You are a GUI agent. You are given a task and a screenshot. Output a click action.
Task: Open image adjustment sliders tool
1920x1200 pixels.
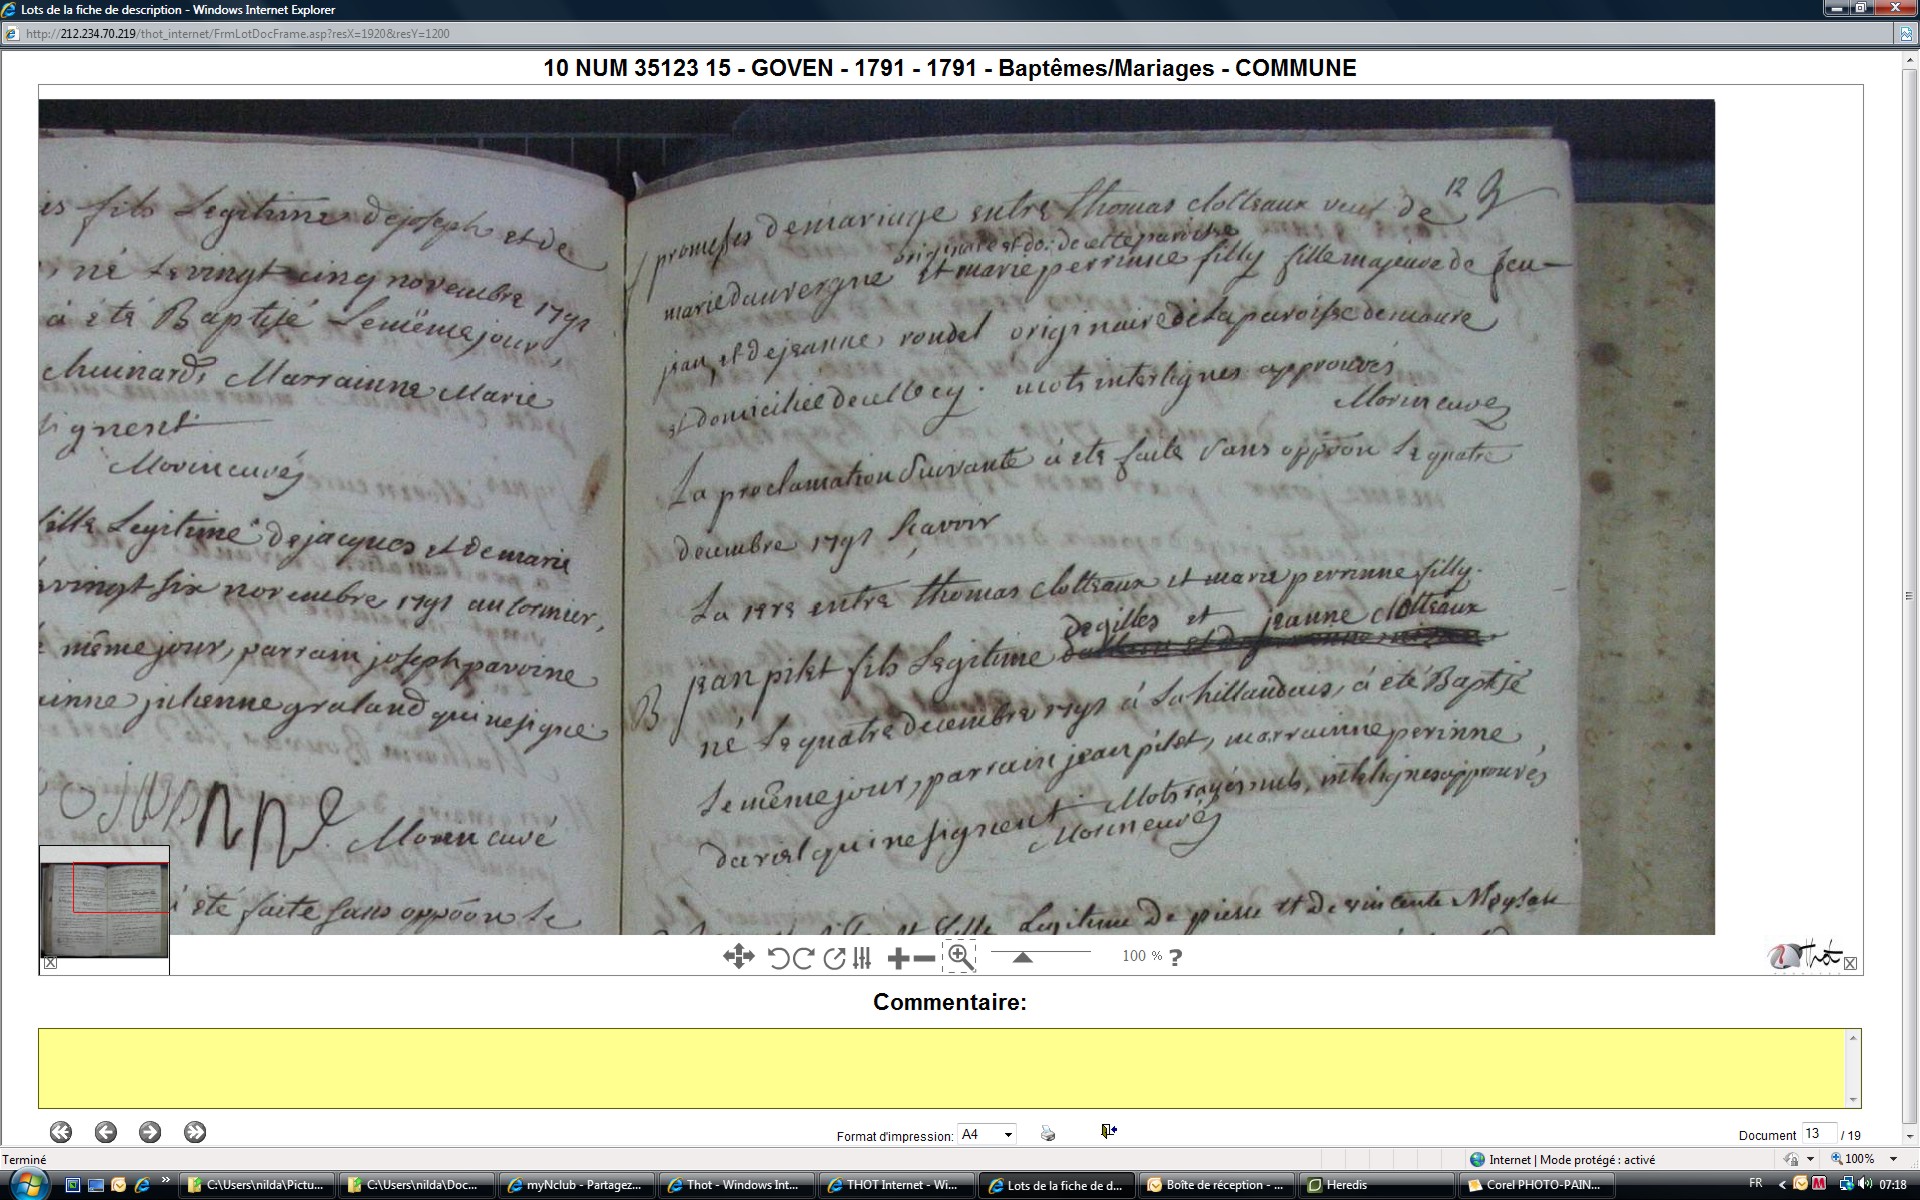tap(862, 958)
